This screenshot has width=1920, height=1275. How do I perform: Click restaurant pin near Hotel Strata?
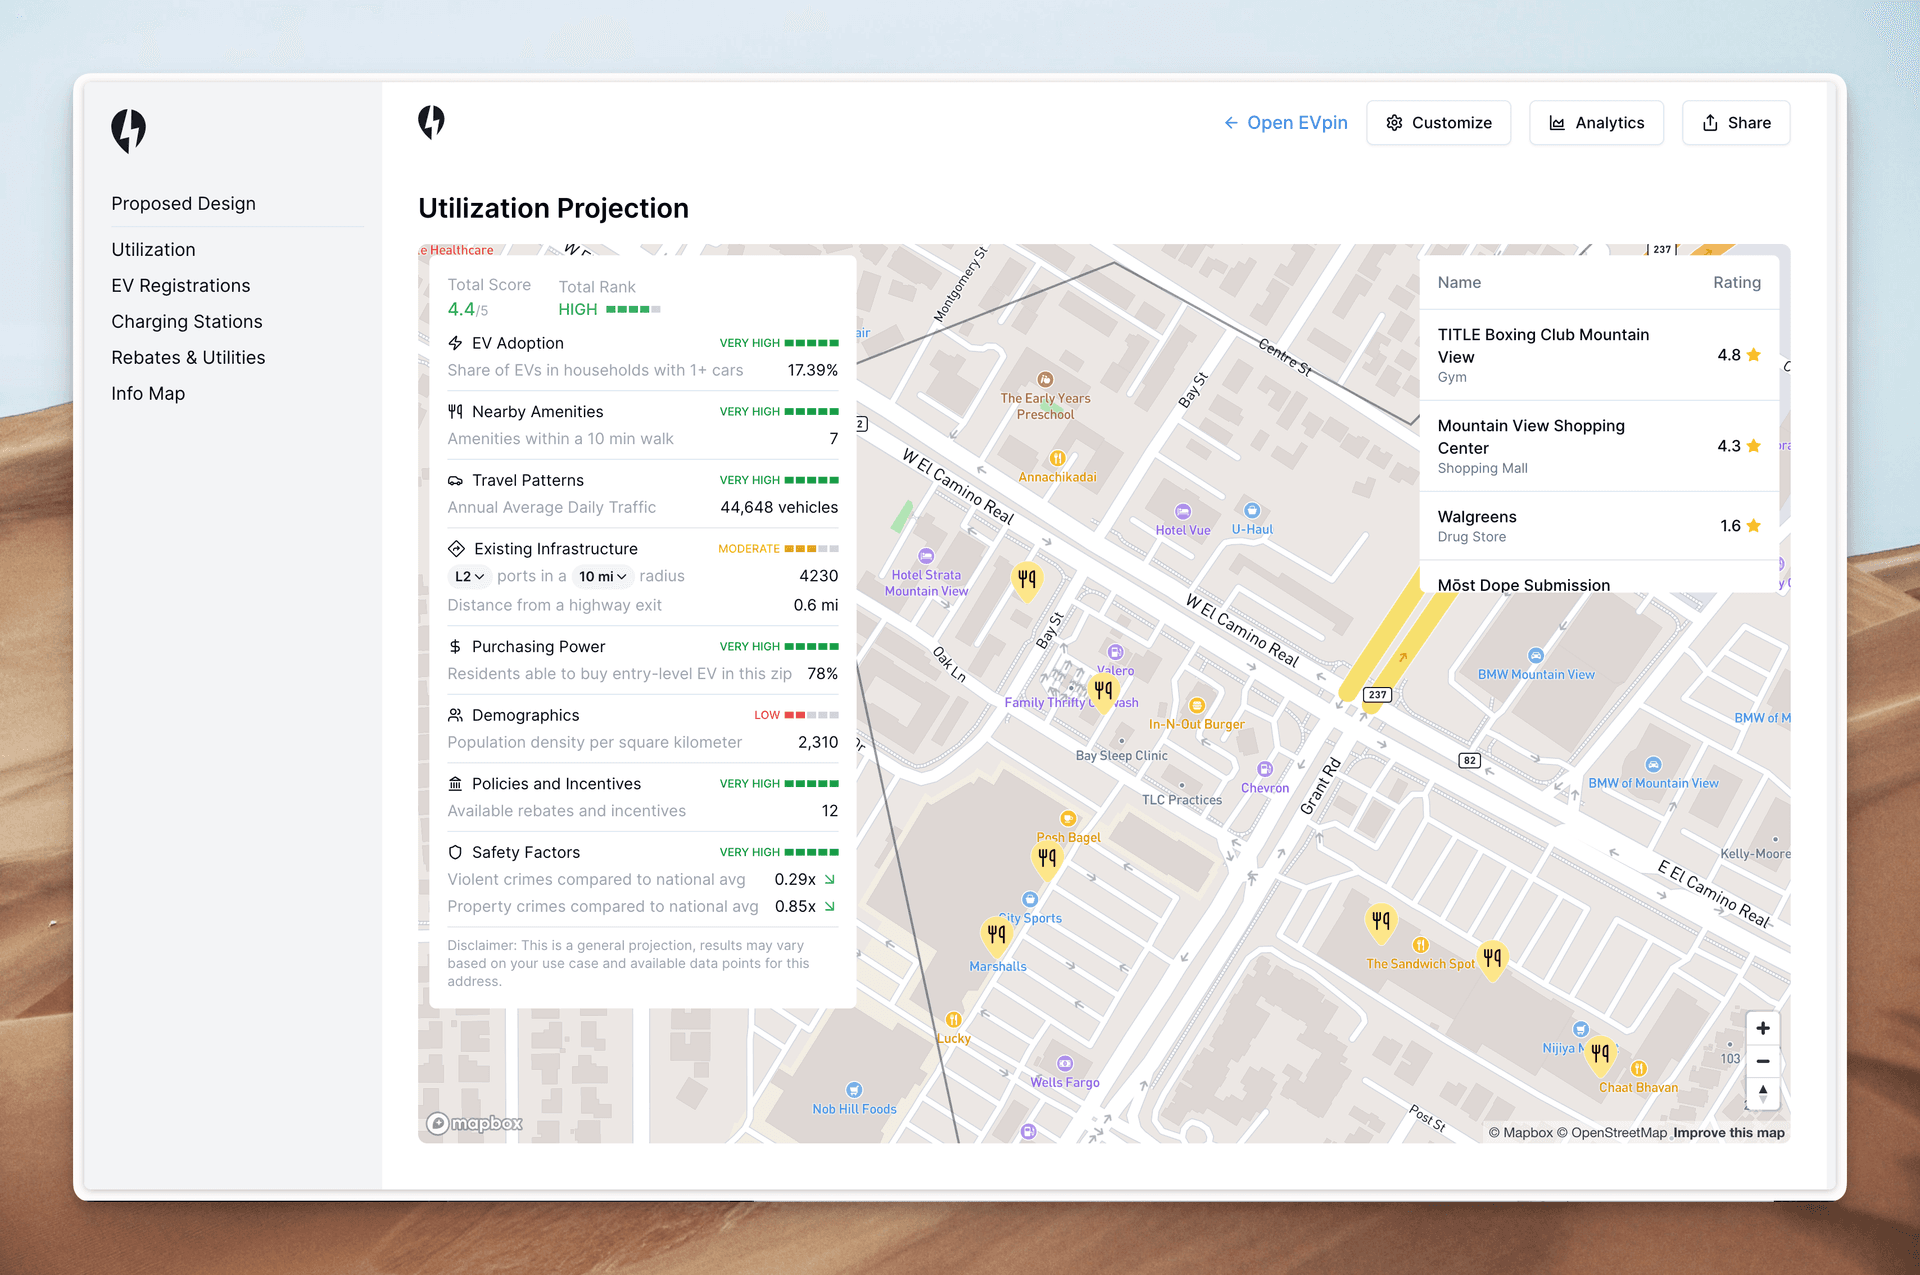click(1027, 581)
